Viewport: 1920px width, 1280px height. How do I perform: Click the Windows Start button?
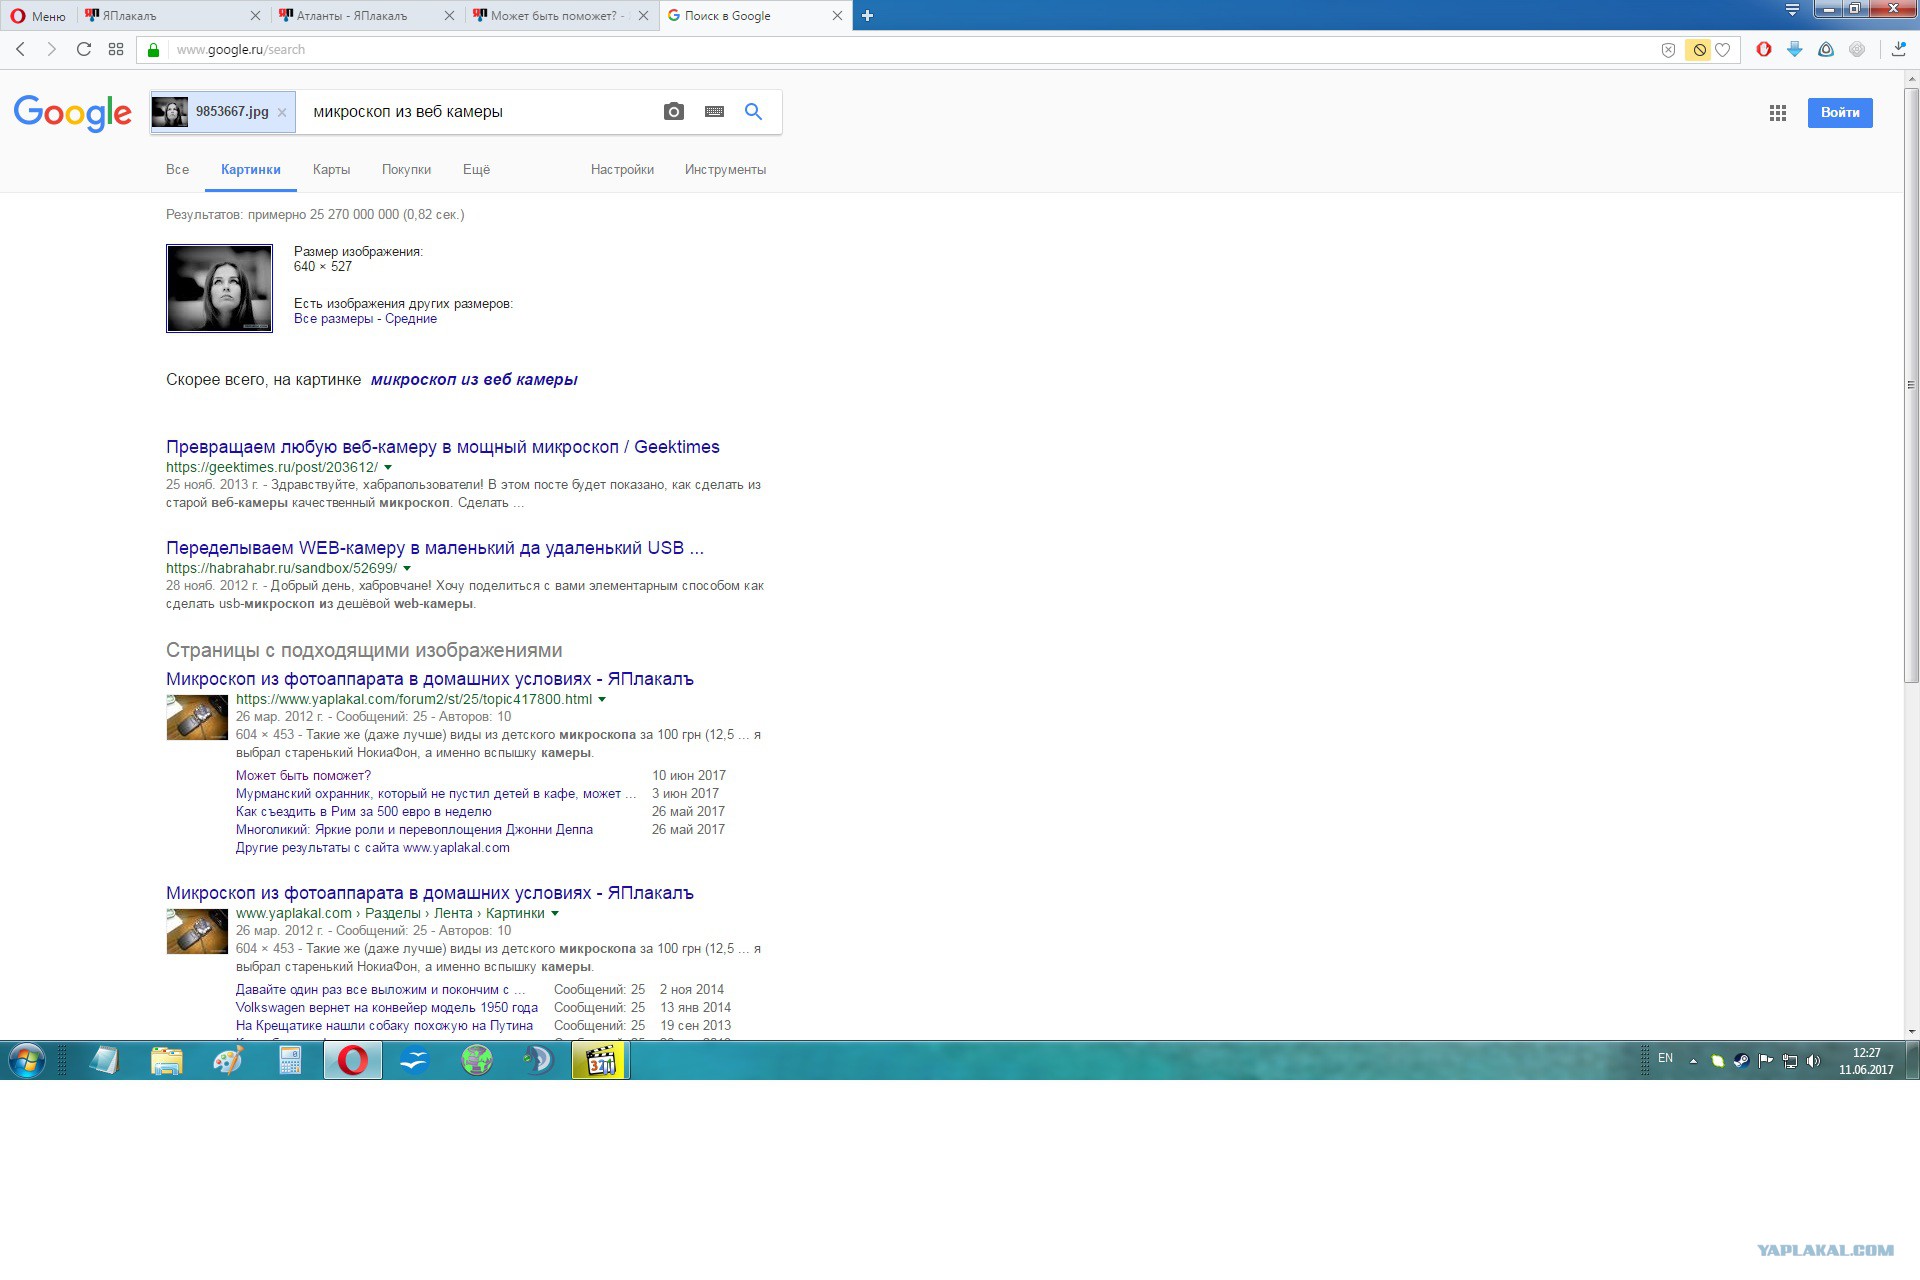pyautogui.click(x=27, y=1060)
